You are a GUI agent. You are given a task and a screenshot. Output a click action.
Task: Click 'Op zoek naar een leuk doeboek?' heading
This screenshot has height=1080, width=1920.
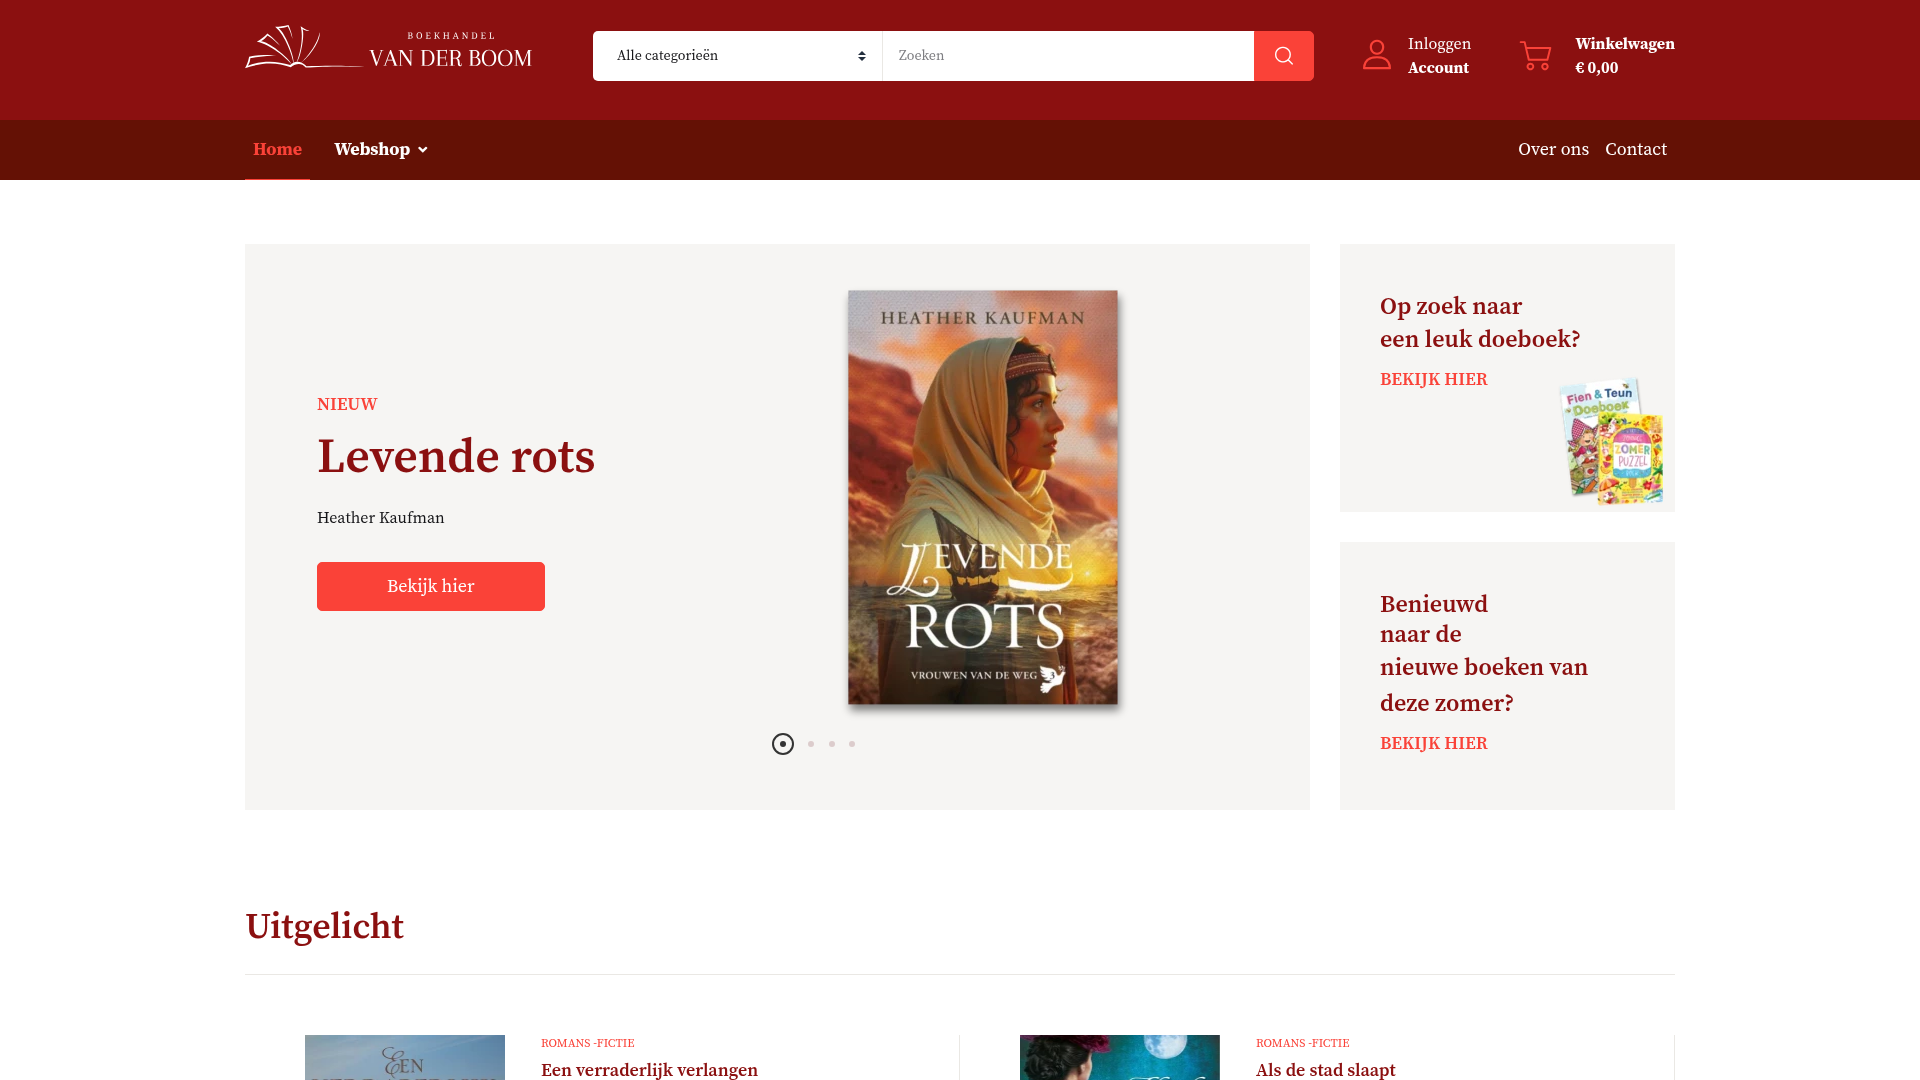pos(1480,323)
